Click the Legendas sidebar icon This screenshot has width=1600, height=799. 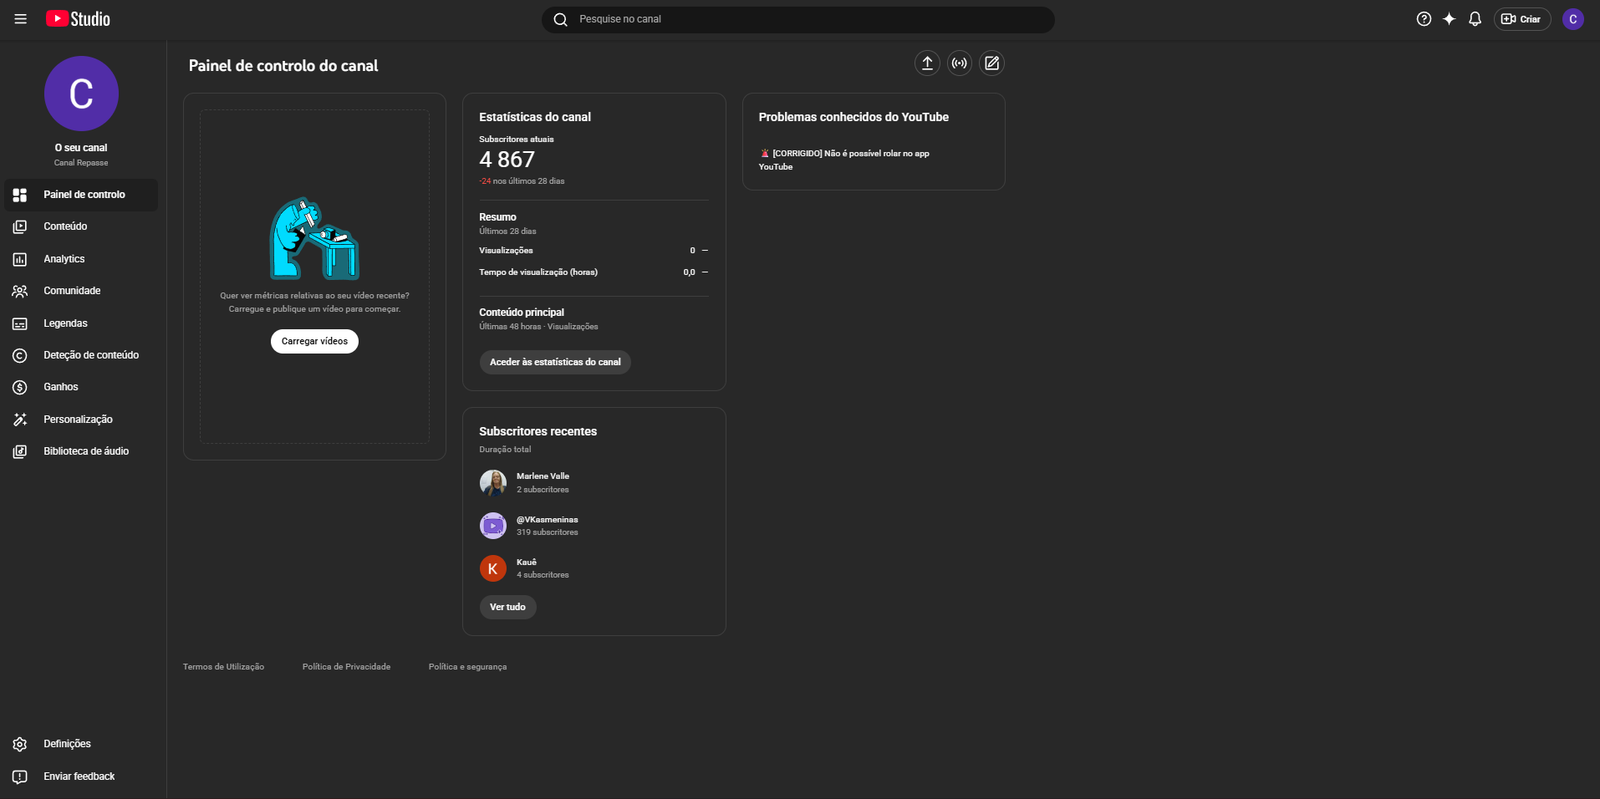point(20,324)
